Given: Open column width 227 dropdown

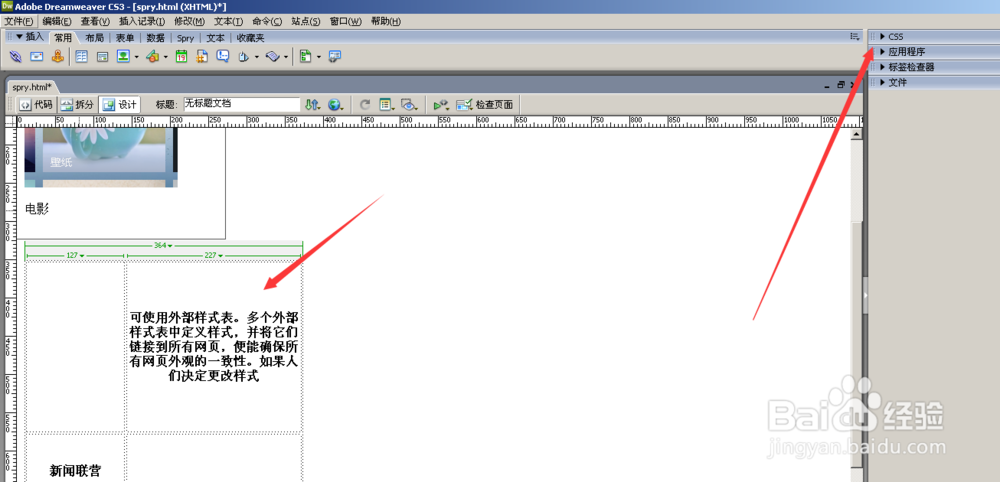Looking at the screenshot, I should coord(213,256).
